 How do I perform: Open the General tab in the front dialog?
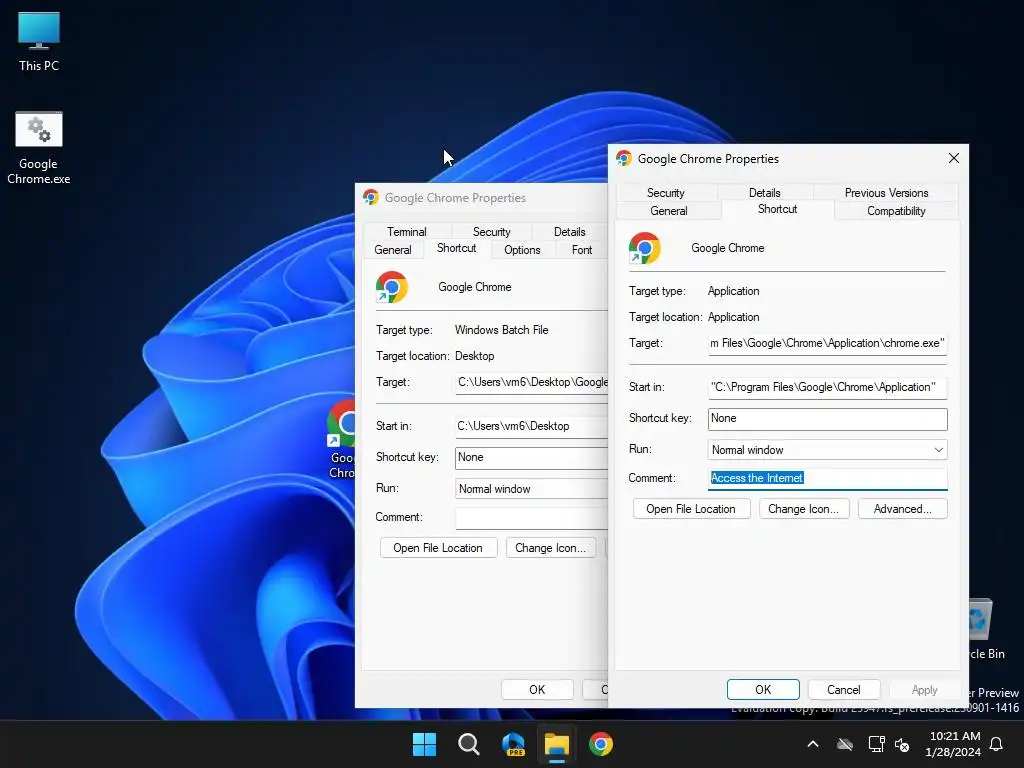pyautogui.click(x=669, y=211)
